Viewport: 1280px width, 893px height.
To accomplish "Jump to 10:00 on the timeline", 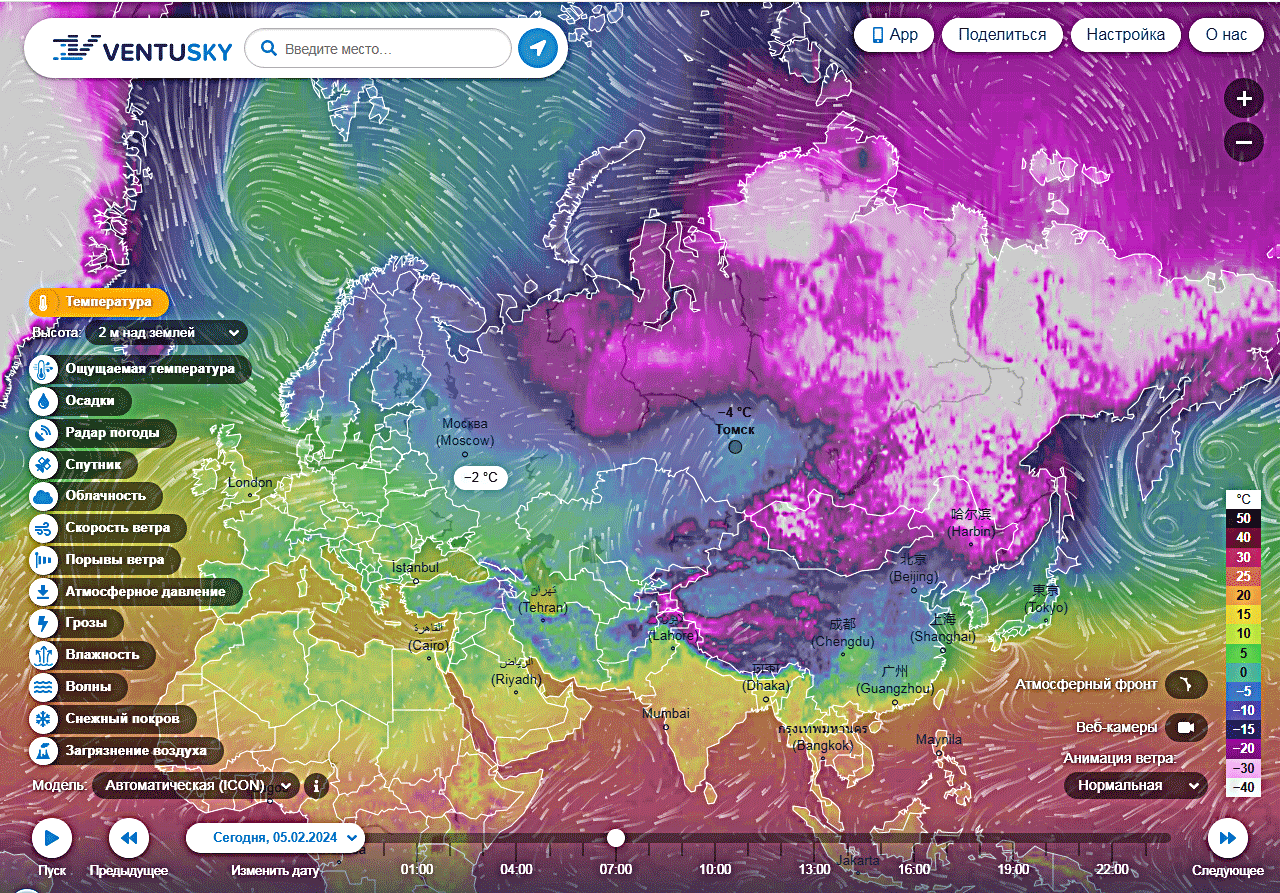I will (715, 869).
